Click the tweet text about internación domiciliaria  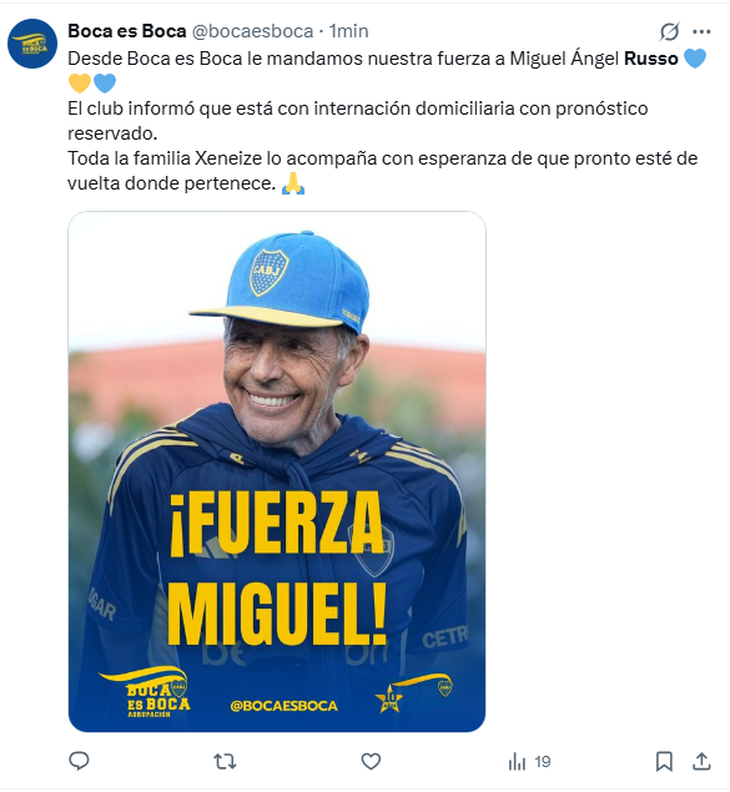tap(358, 121)
